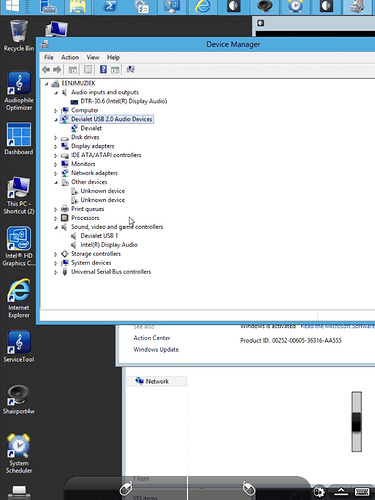This screenshot has height=500, width=375.
Task: Collapse Audio inputs and outputs node
Action: point(56,92)
